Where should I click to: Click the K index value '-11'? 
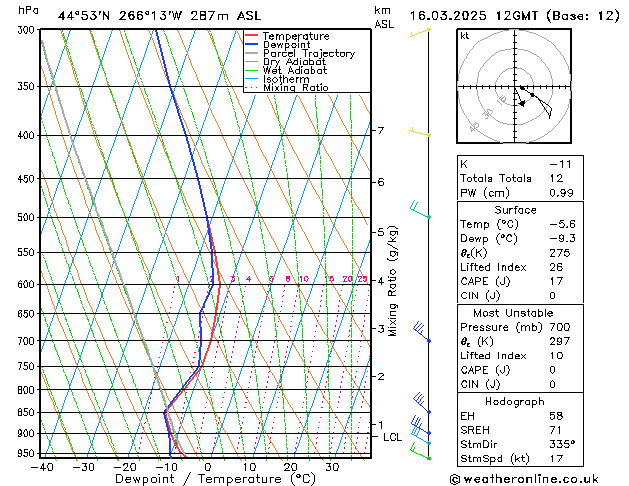point(560,164)
